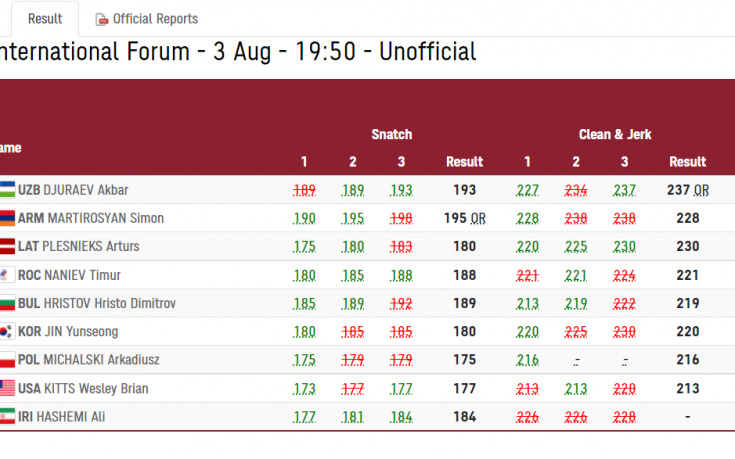The image size is (735, 459).
Task: Click HASHEMI Ali's failed 228 attempt
Action: 624,417
